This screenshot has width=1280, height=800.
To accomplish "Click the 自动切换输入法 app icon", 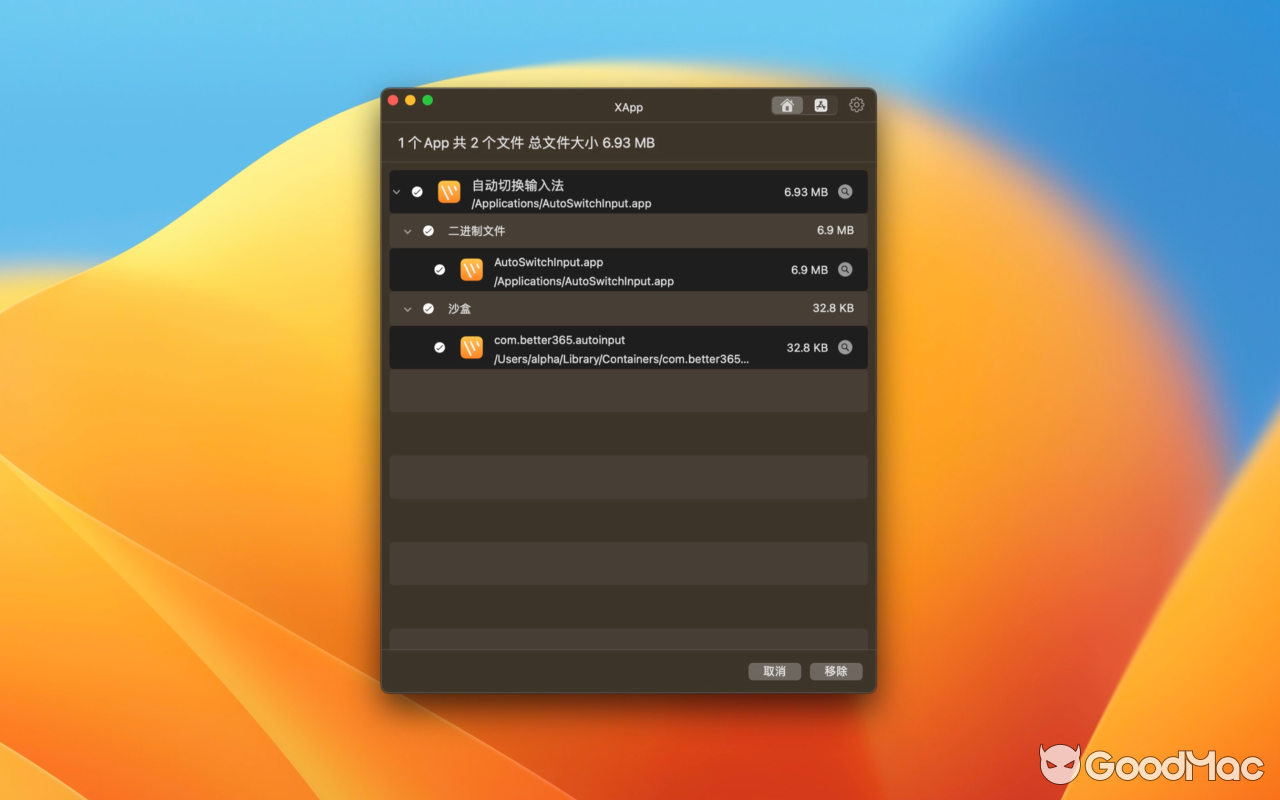I will tap(448, 191).
